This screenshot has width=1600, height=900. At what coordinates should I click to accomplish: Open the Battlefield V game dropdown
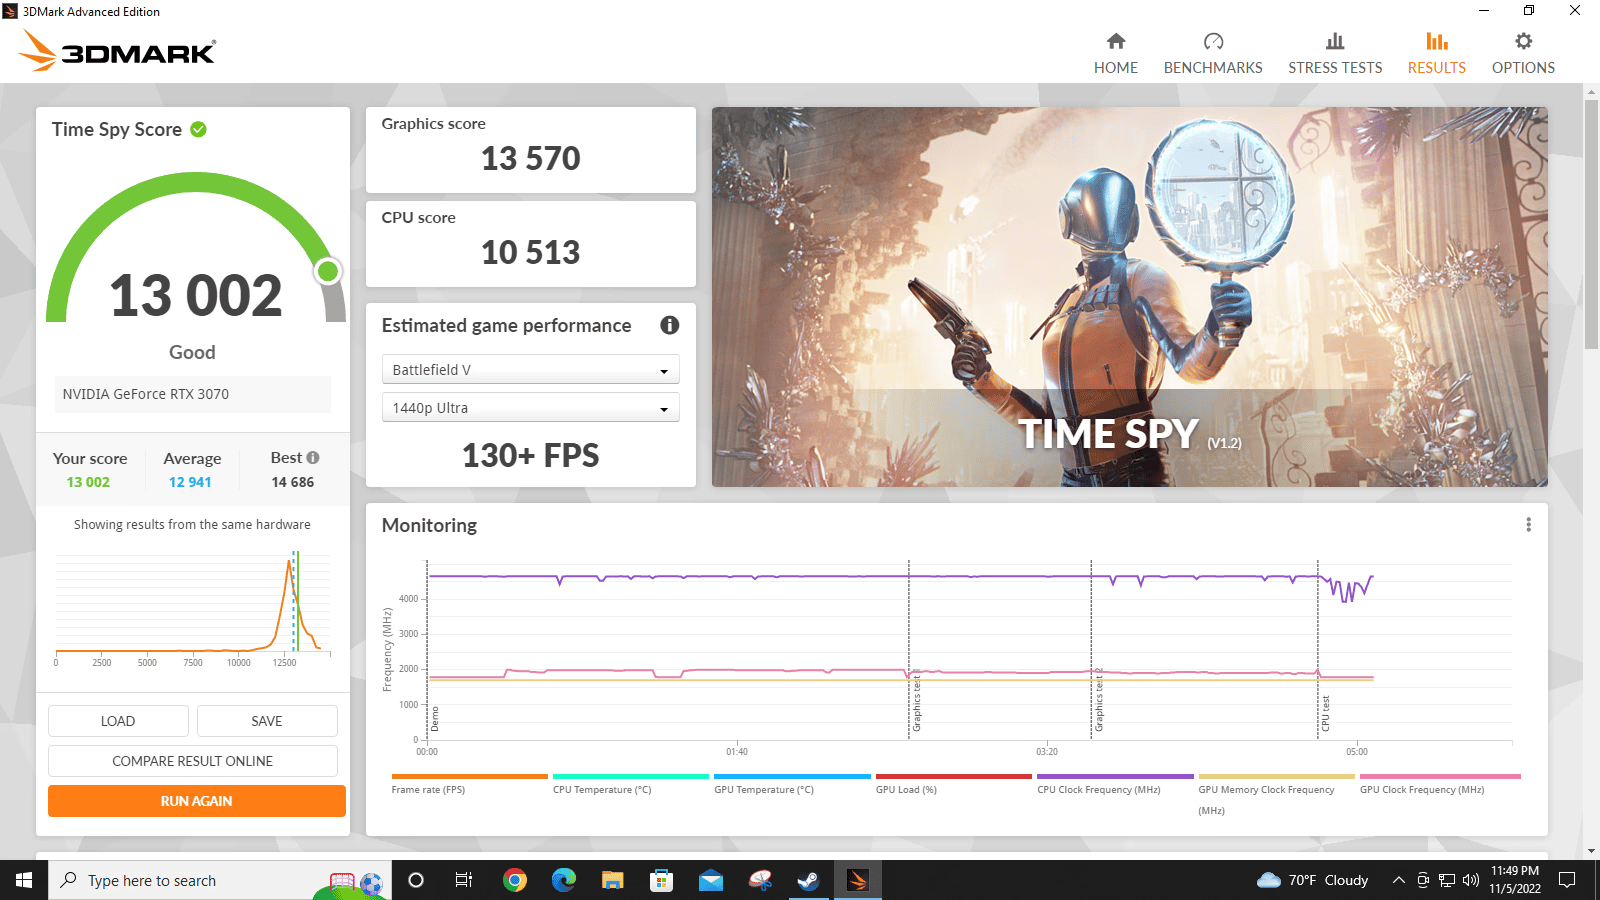(530, 370)
